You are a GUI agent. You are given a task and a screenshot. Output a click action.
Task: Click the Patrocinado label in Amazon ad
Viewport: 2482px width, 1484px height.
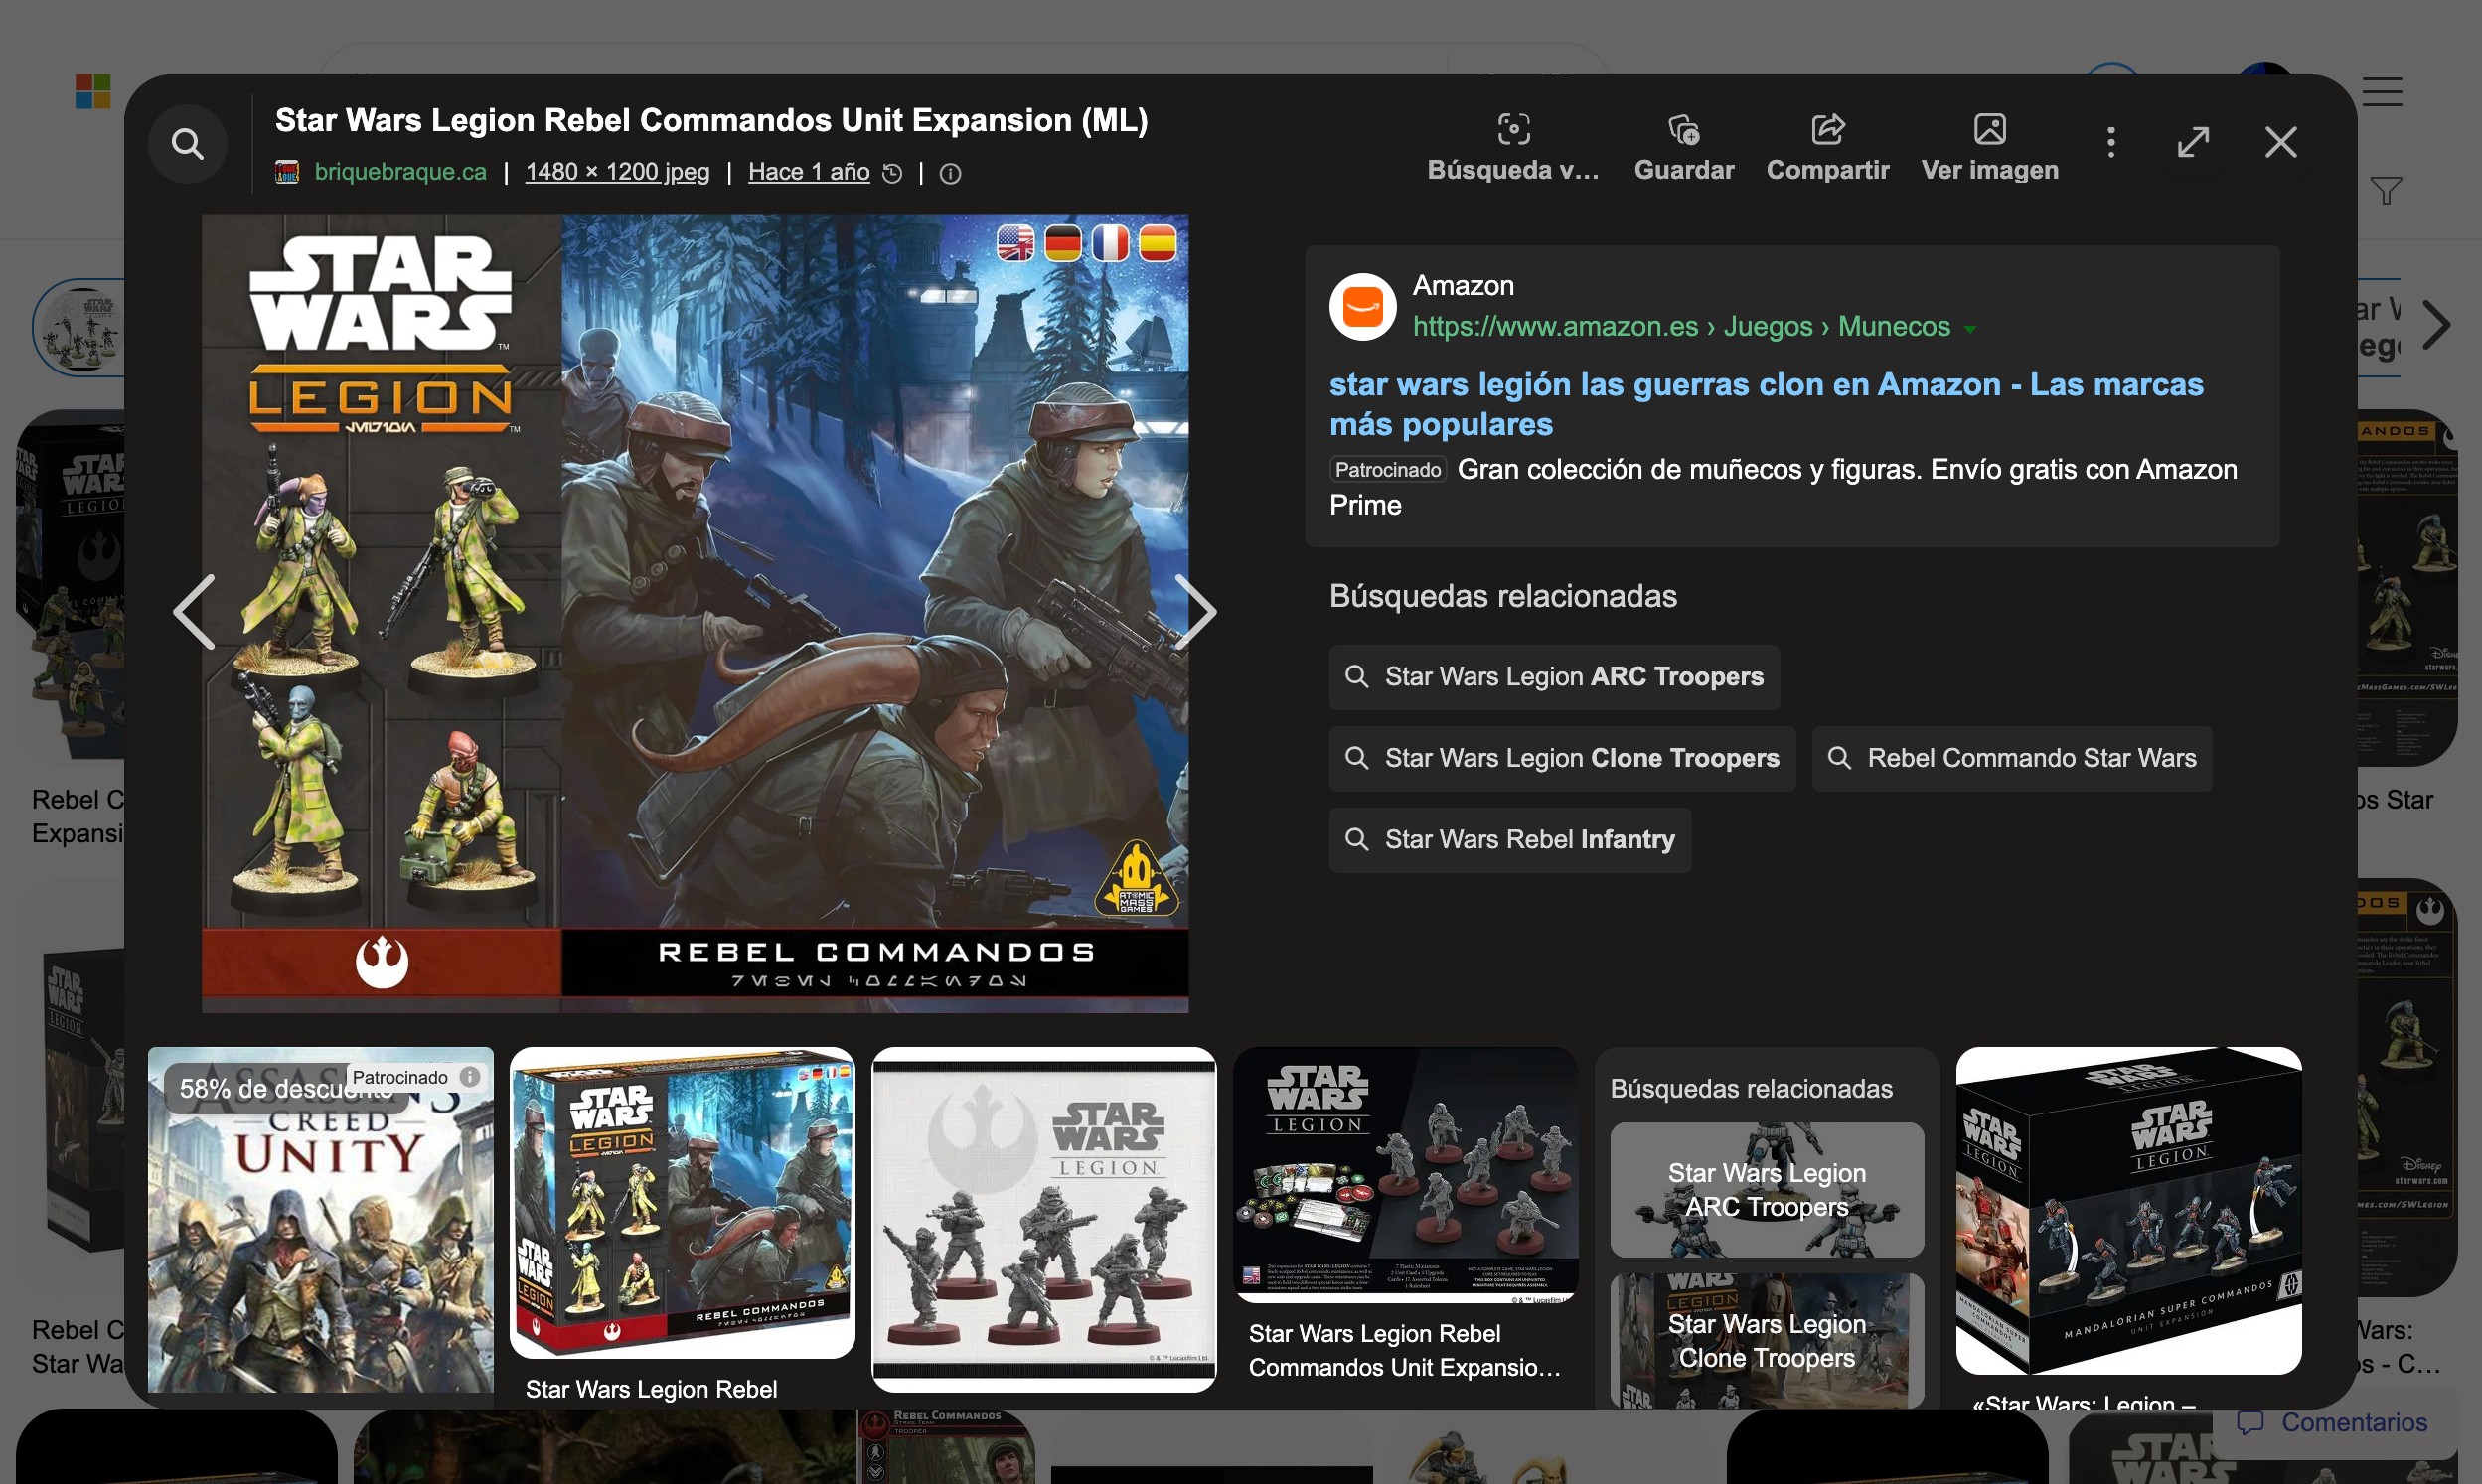(1388, 469)
